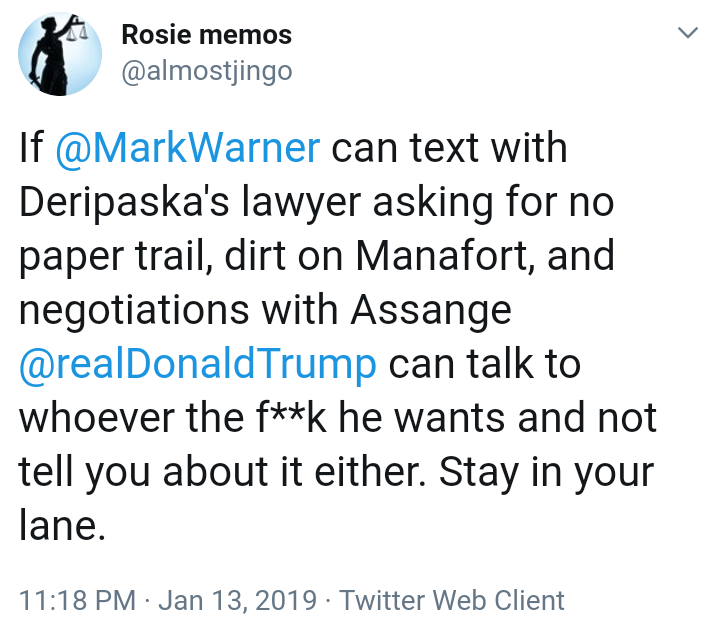Click the scales icon in the avatar

click(x=77, y=31)
